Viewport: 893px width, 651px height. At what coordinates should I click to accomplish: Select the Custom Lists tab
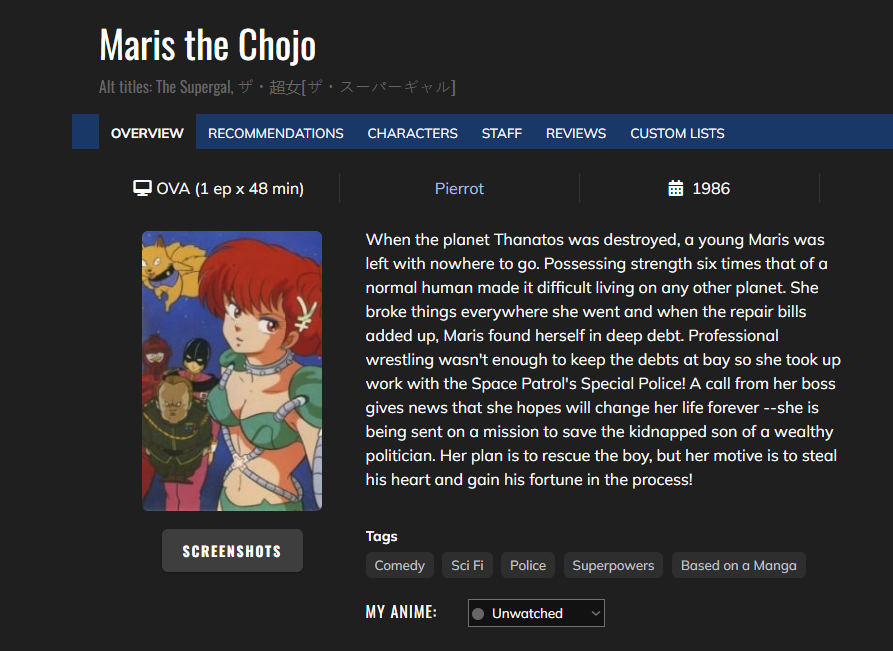pyautogui.click(x=677, y=133)
